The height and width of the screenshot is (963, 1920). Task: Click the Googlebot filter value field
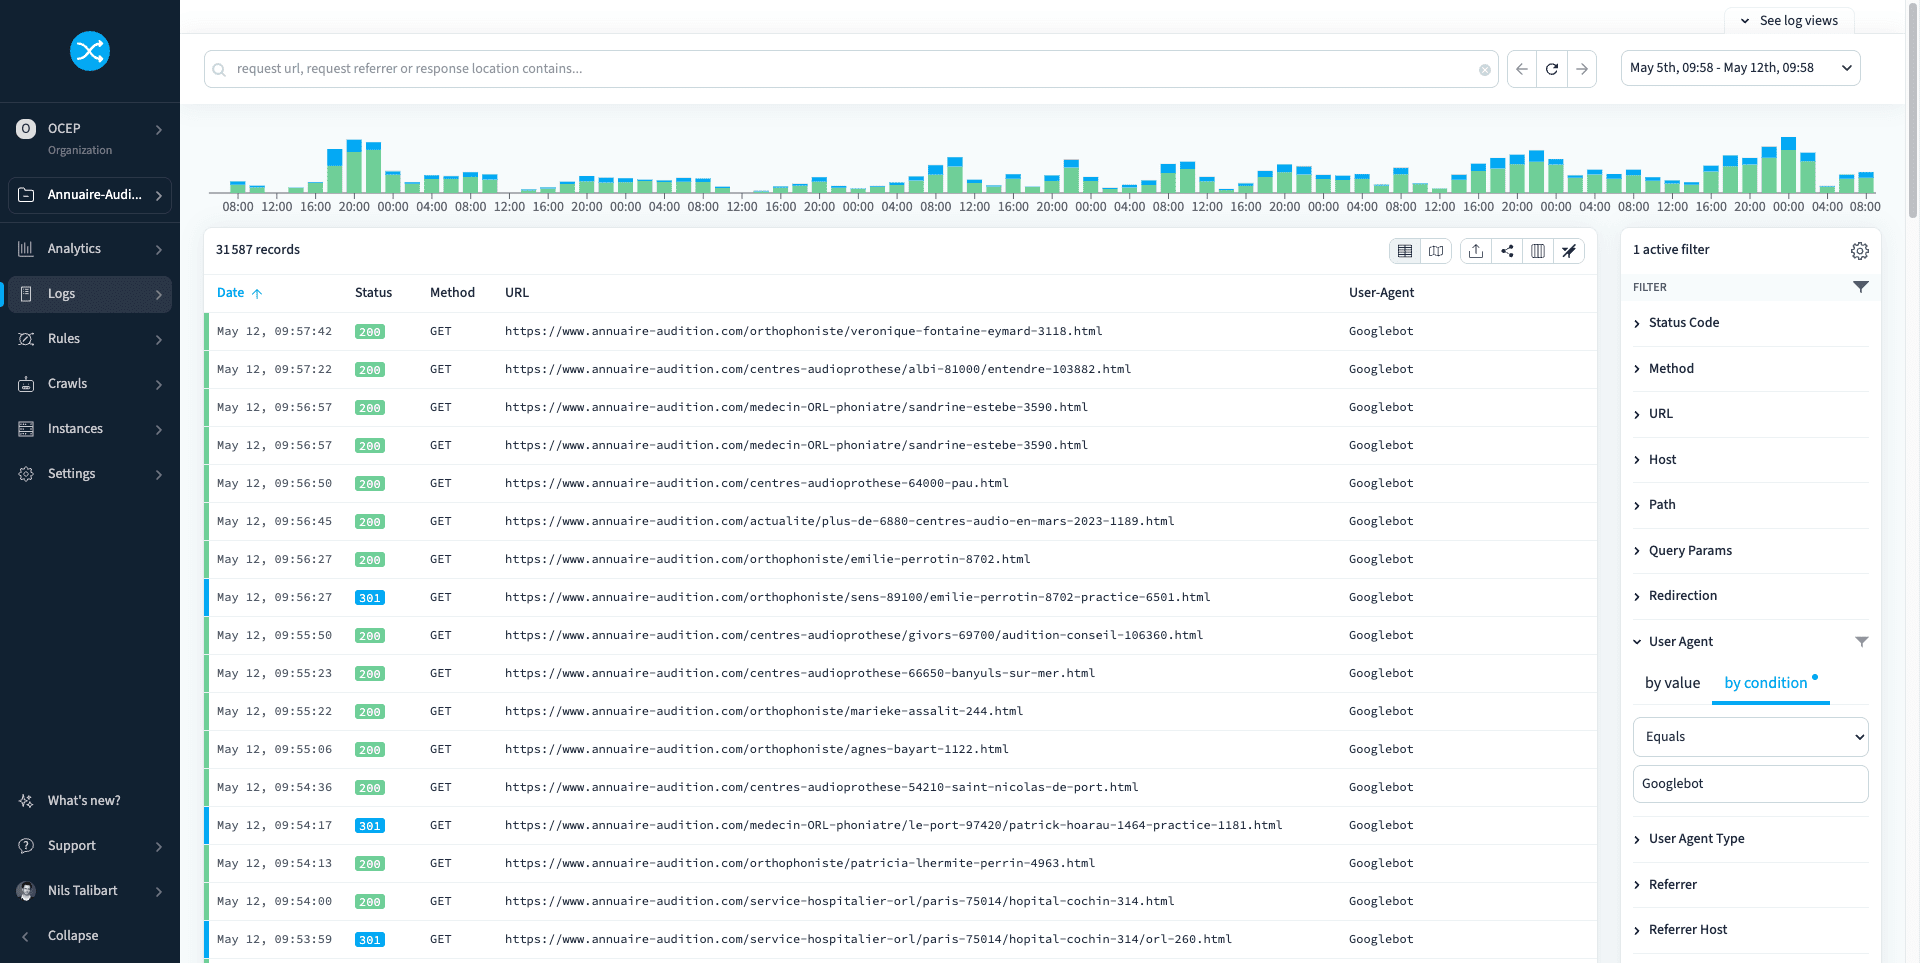pos(1750,784)
